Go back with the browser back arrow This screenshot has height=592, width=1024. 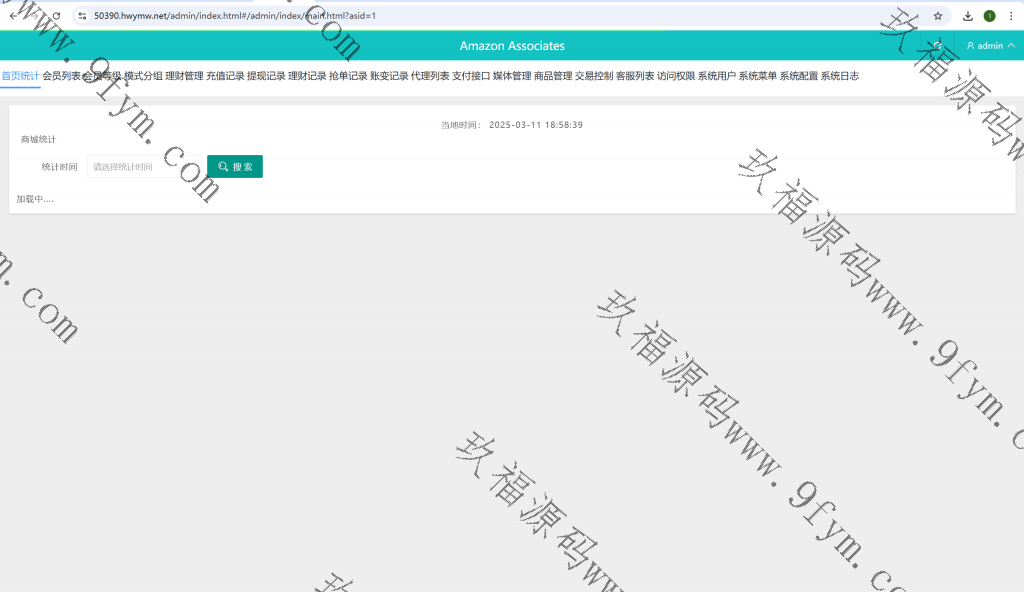coord(12,16)
